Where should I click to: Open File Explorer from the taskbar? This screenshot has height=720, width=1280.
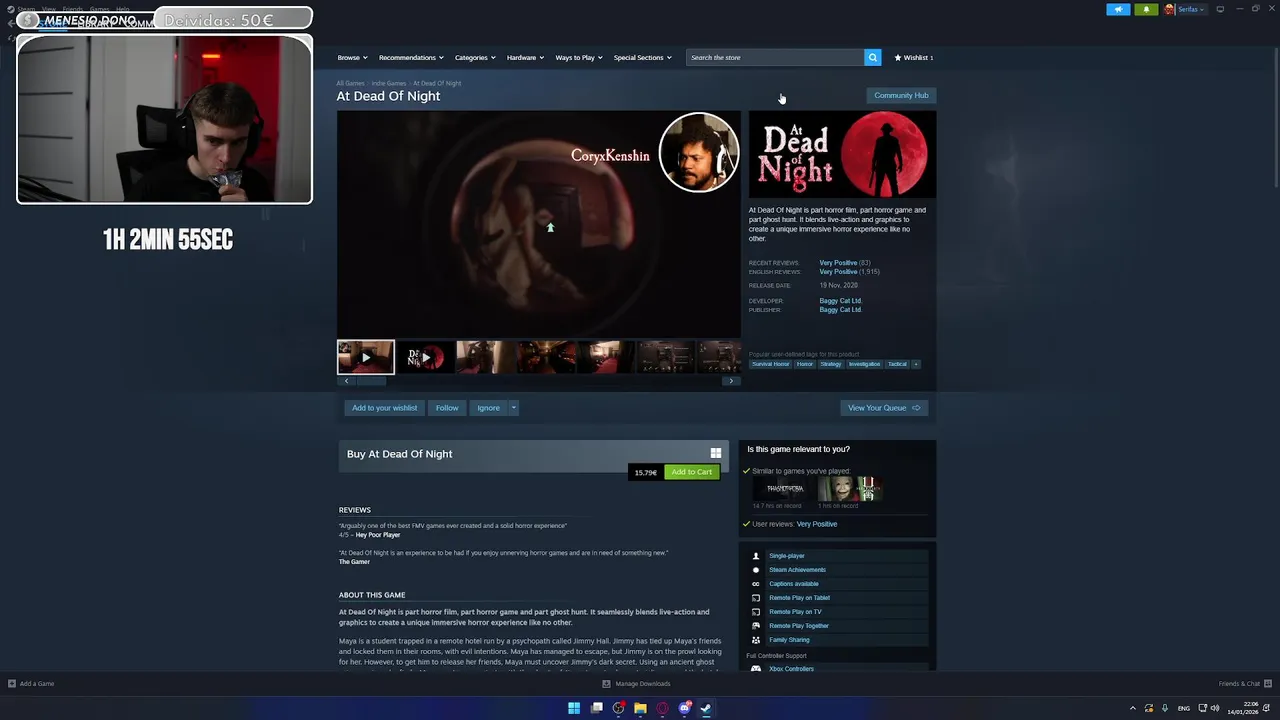point(640,708)
